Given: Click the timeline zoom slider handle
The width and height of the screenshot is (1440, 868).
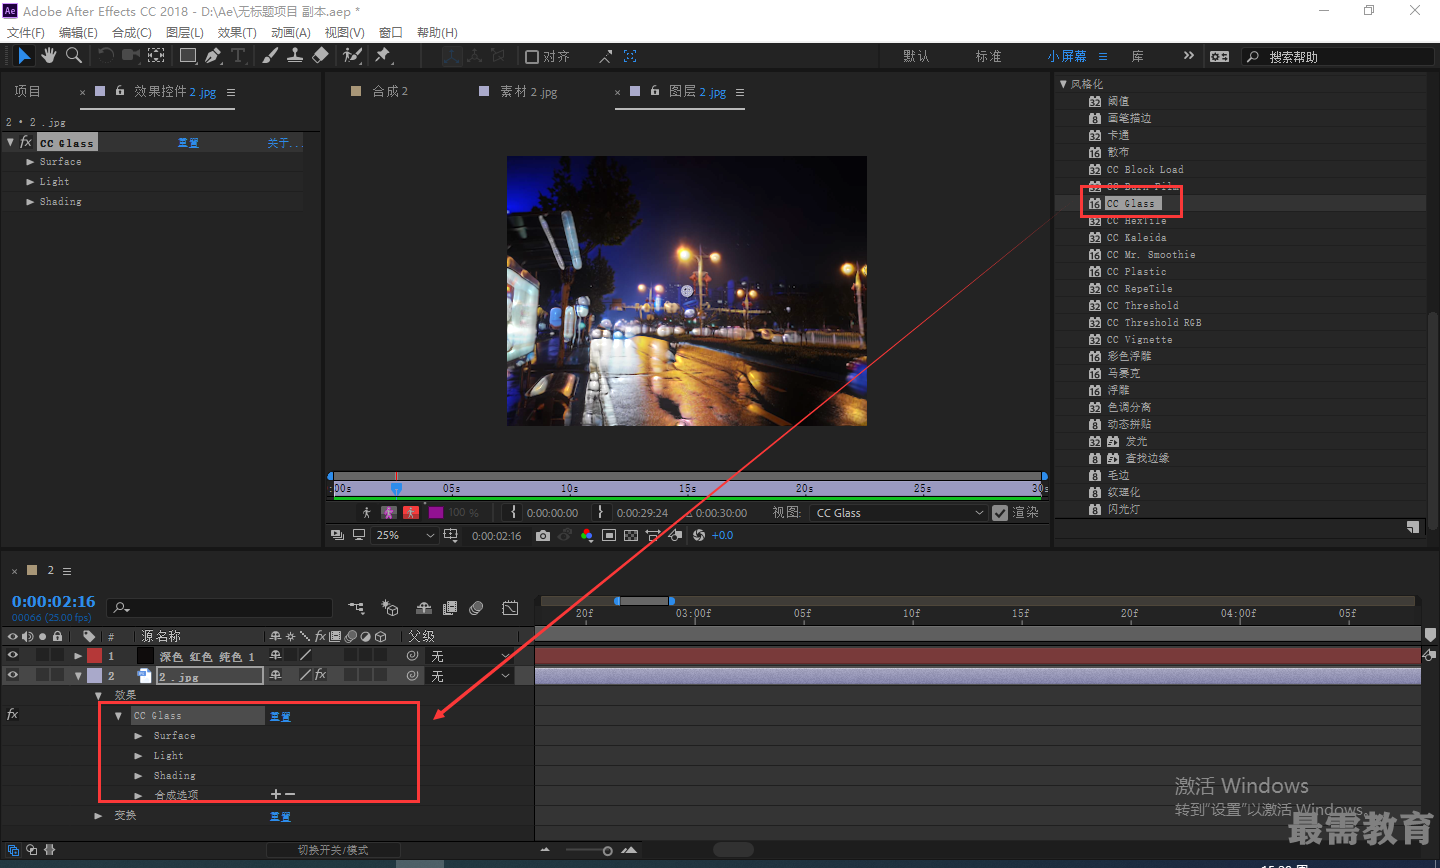Looking at the screenshot, I should point(607,851).
